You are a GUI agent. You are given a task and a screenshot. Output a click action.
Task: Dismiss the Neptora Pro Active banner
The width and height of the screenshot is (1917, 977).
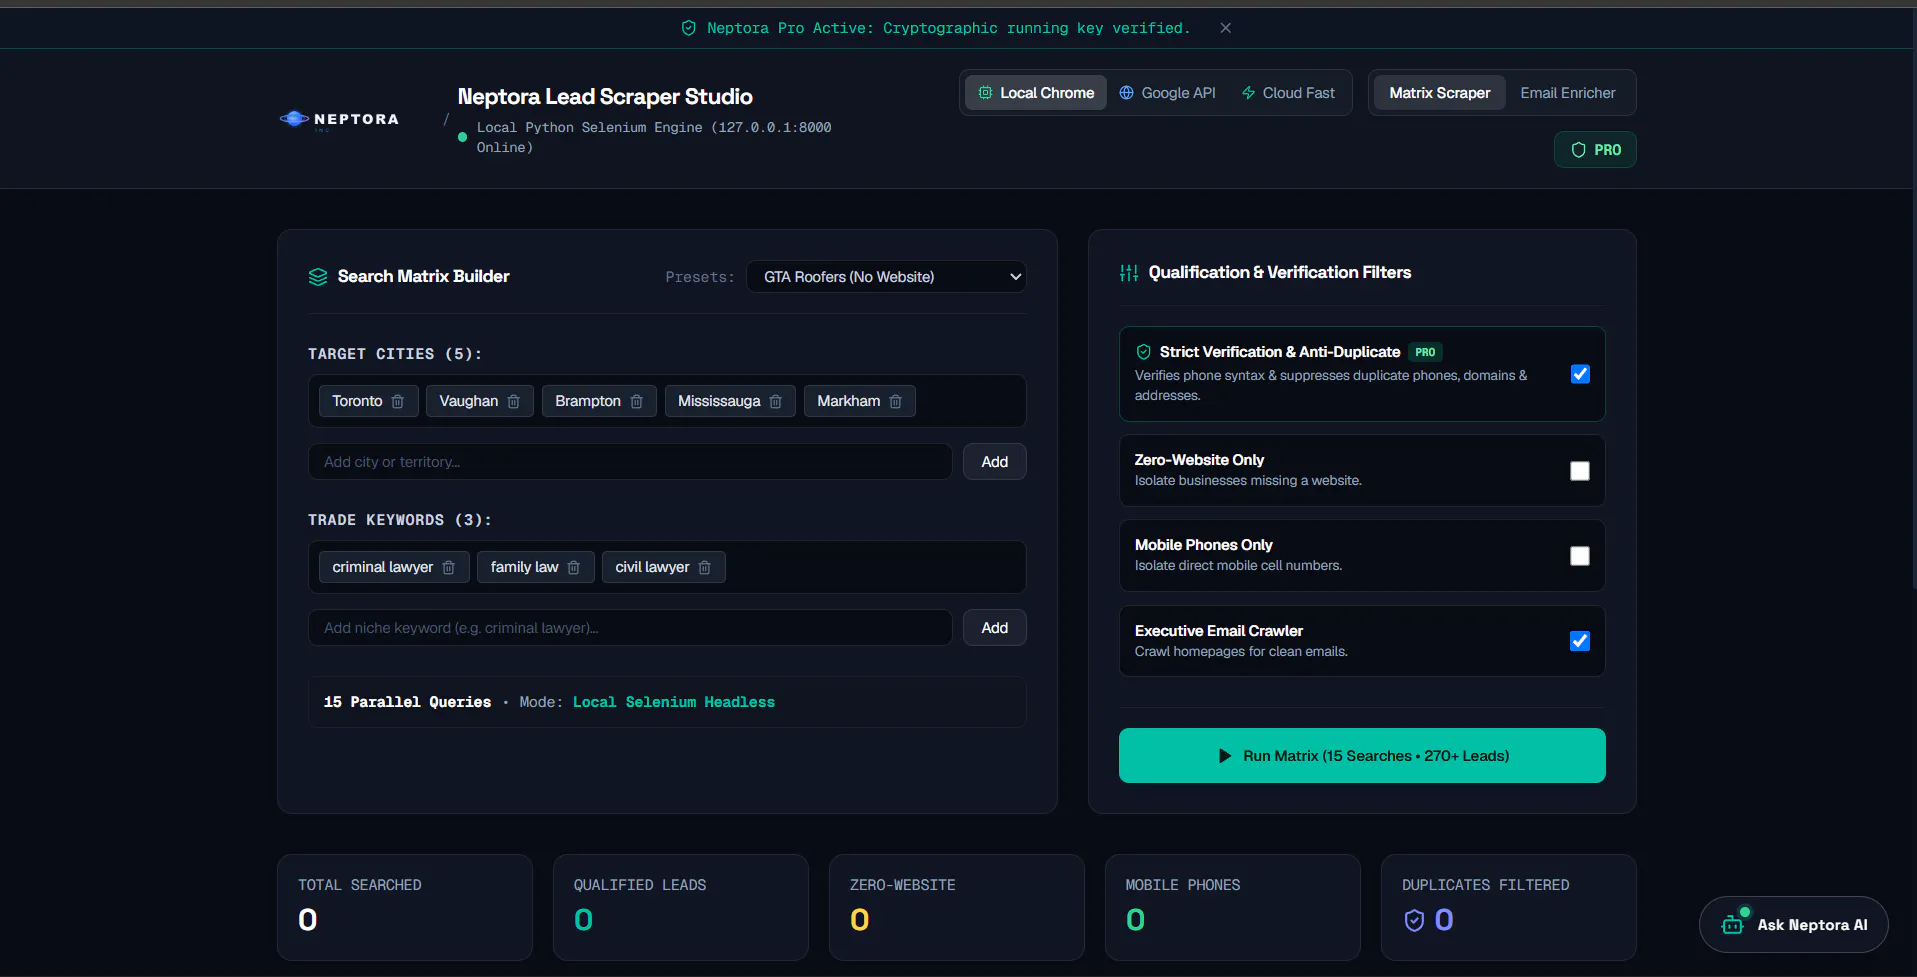pos(1225,28)
